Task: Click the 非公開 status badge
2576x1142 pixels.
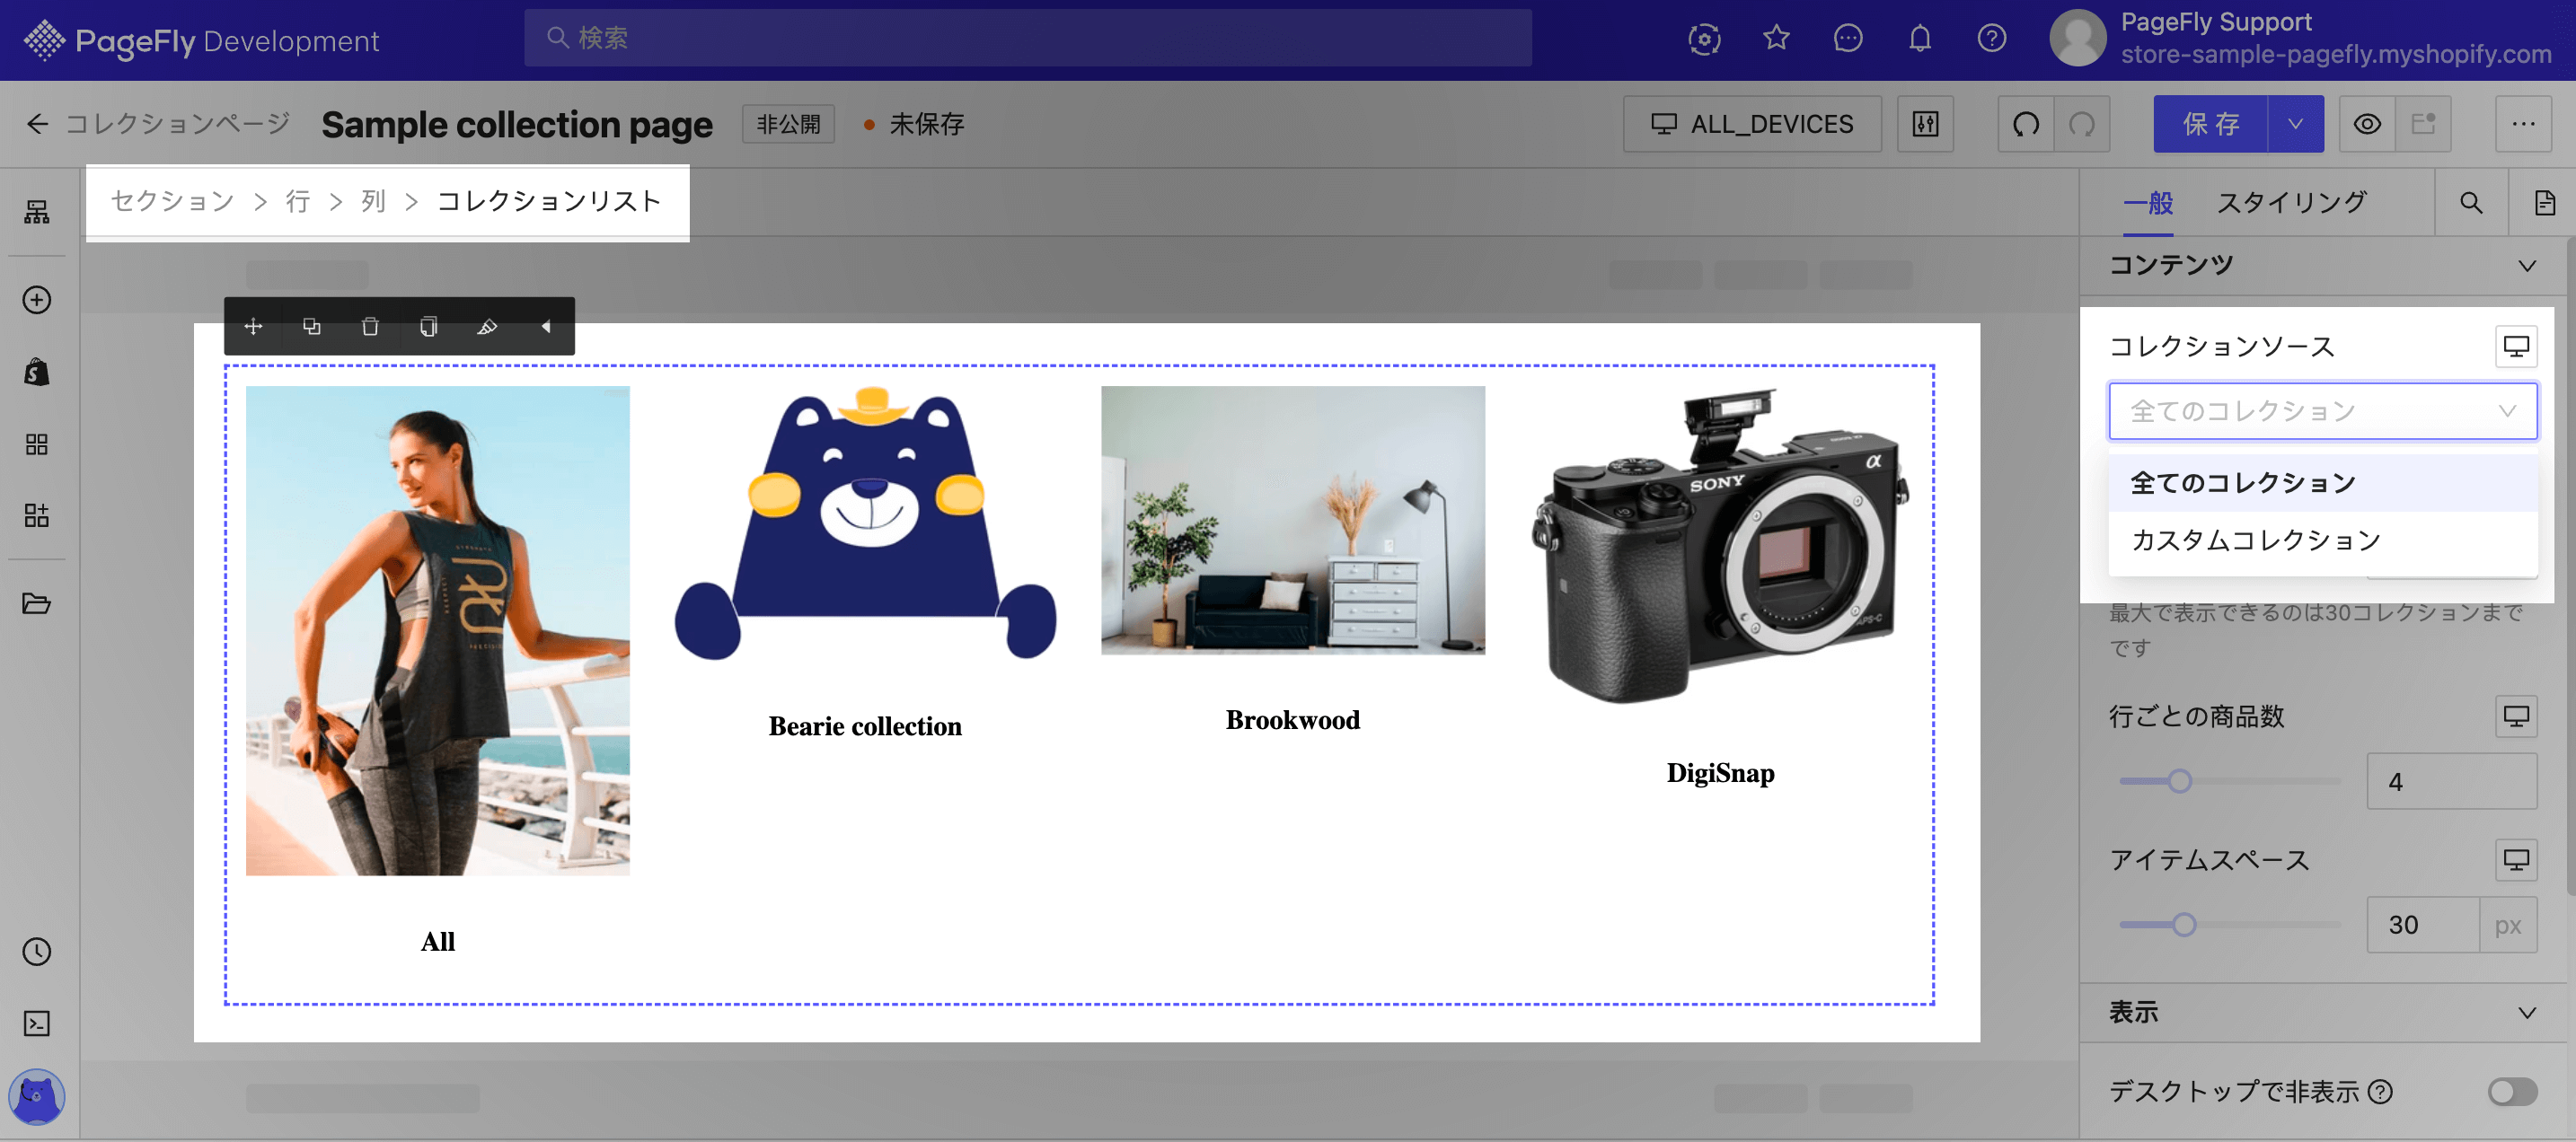Action: (x=788, y=124)
